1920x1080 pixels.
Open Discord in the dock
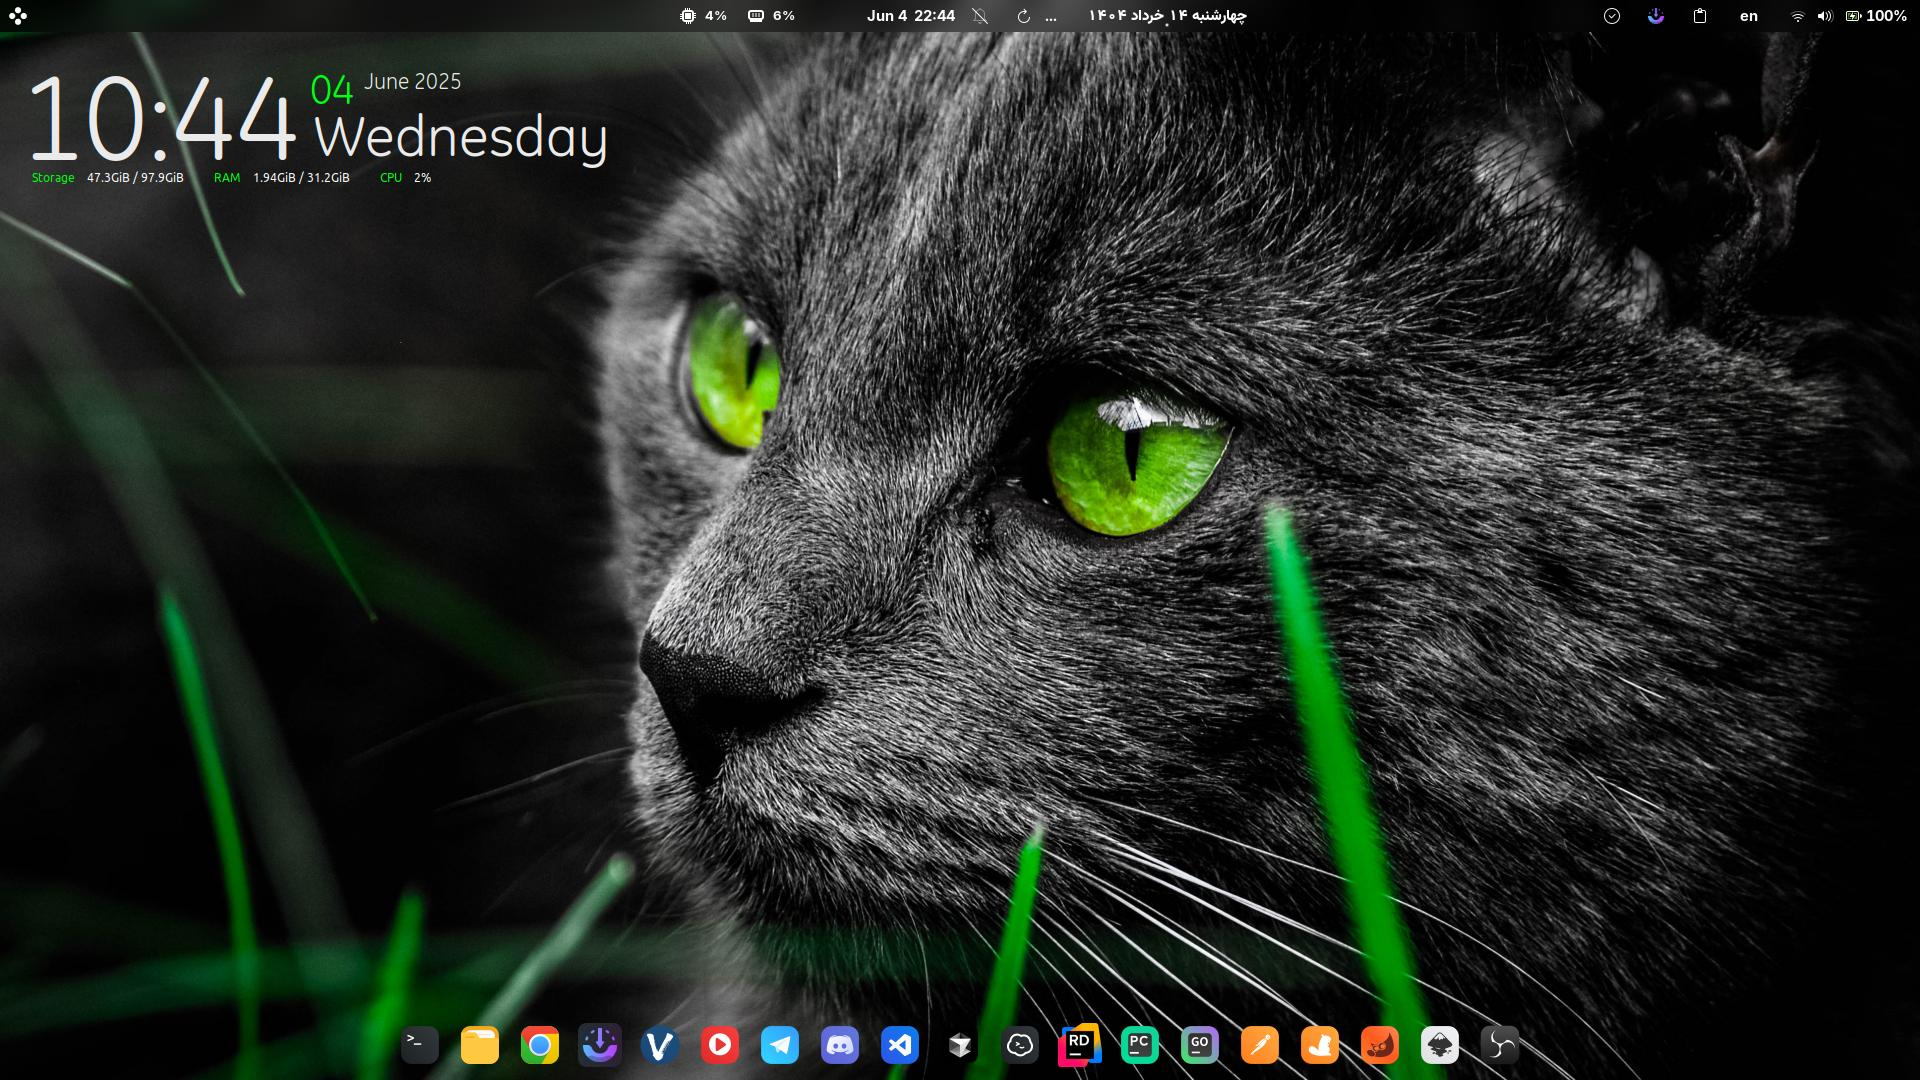pyautogui.click(x=840, y=1045)
